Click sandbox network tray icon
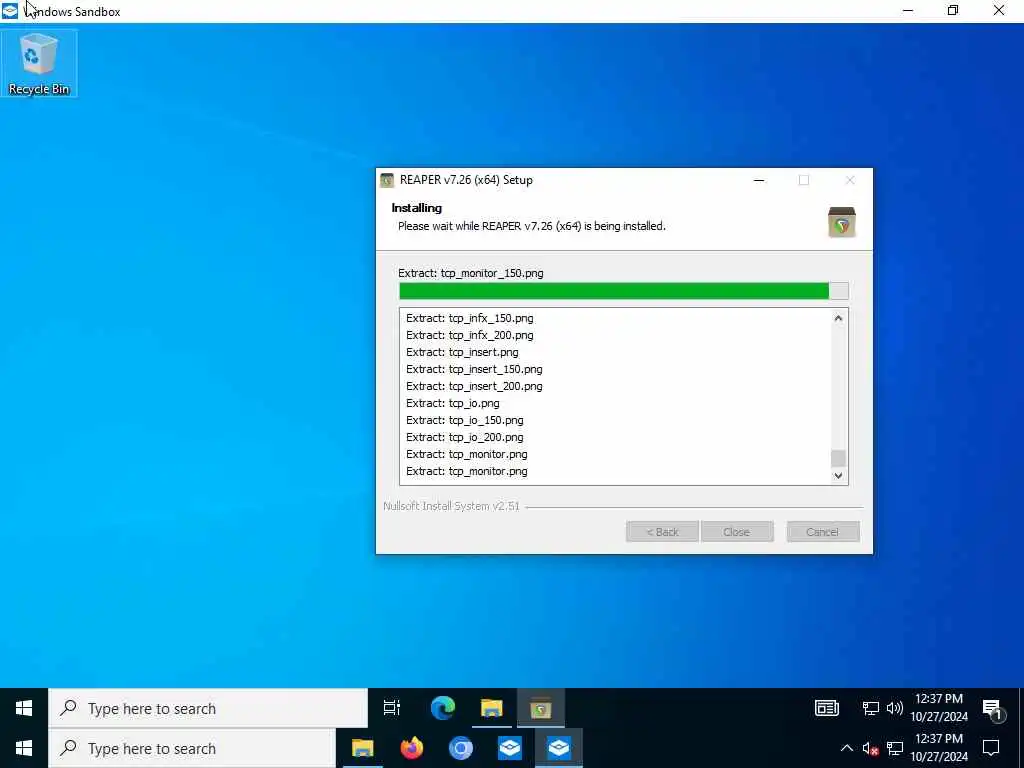Image resolution: width=1024 pixels, height=768 pixels. [871, 708]
